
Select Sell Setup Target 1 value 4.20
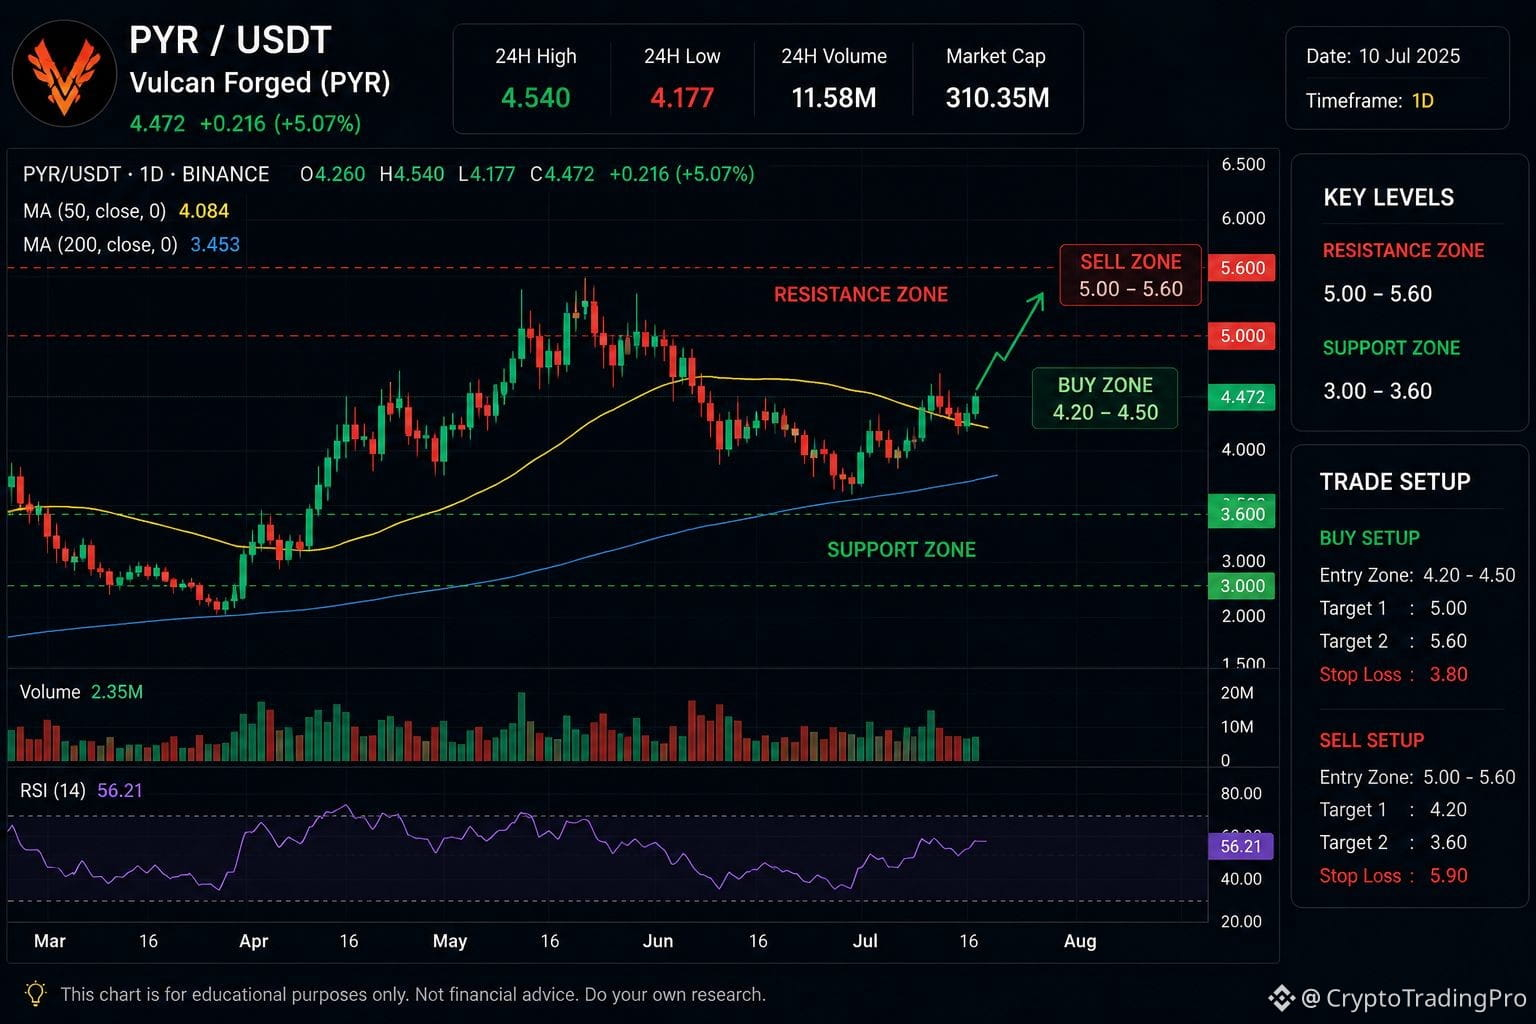tap(1448, 810)
